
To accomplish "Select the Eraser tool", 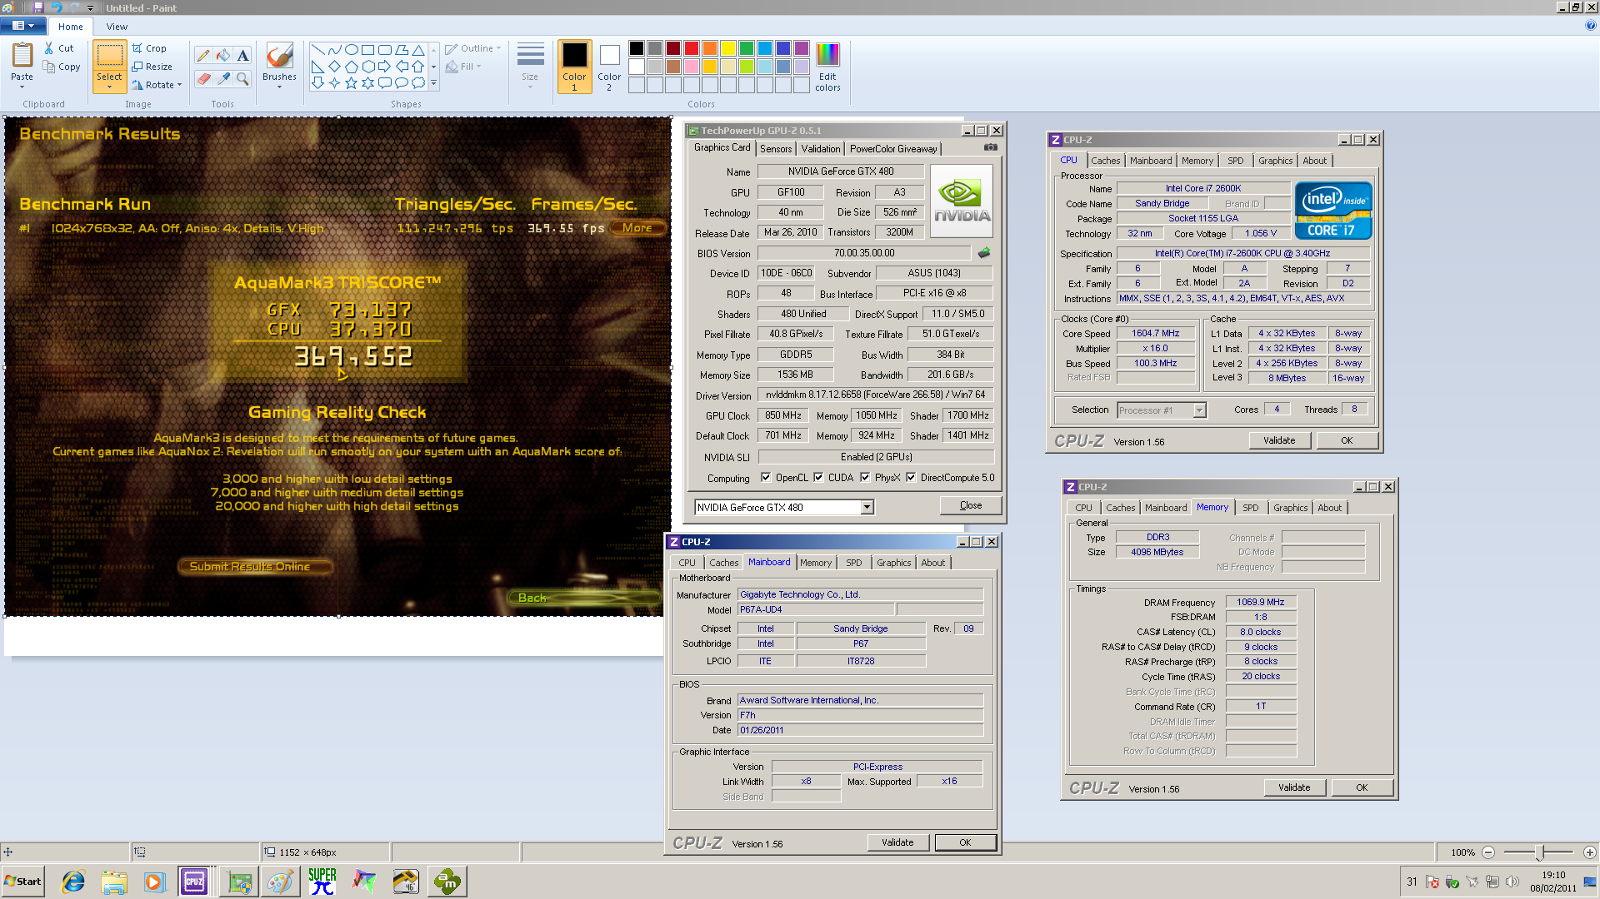I will (203, 78).
